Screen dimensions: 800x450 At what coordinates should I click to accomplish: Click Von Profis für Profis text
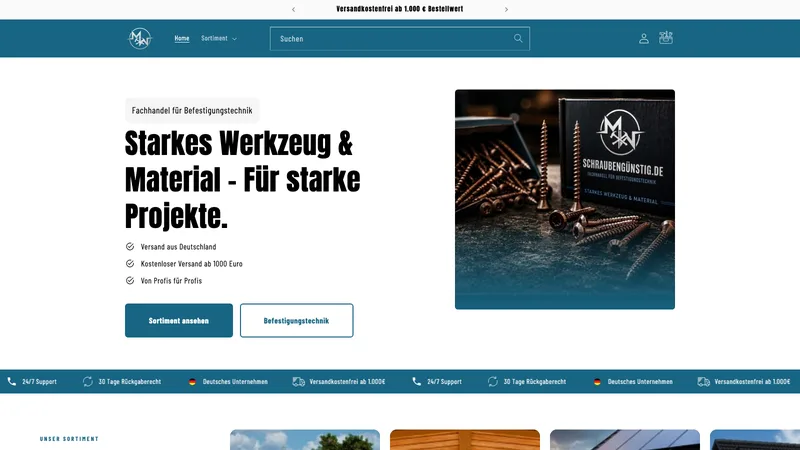[171, 281]
